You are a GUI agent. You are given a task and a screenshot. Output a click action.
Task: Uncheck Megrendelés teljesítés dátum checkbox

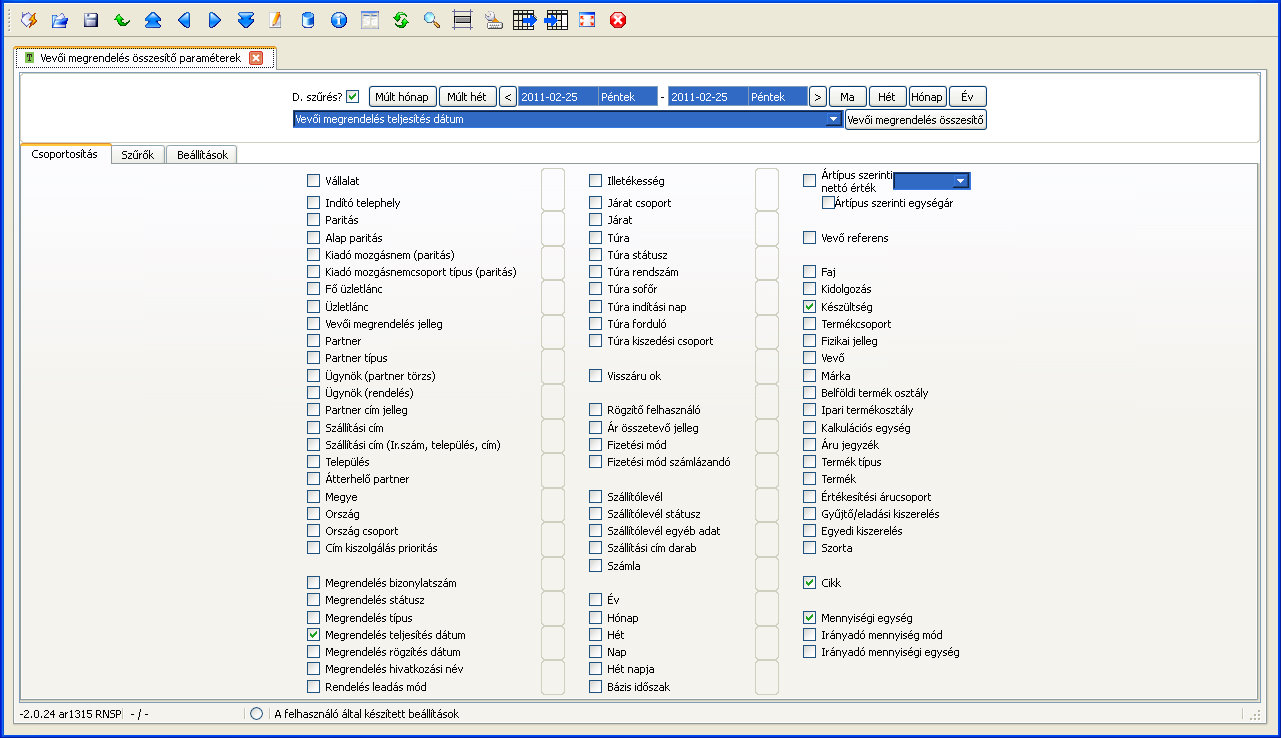click(x=314, y=635)
